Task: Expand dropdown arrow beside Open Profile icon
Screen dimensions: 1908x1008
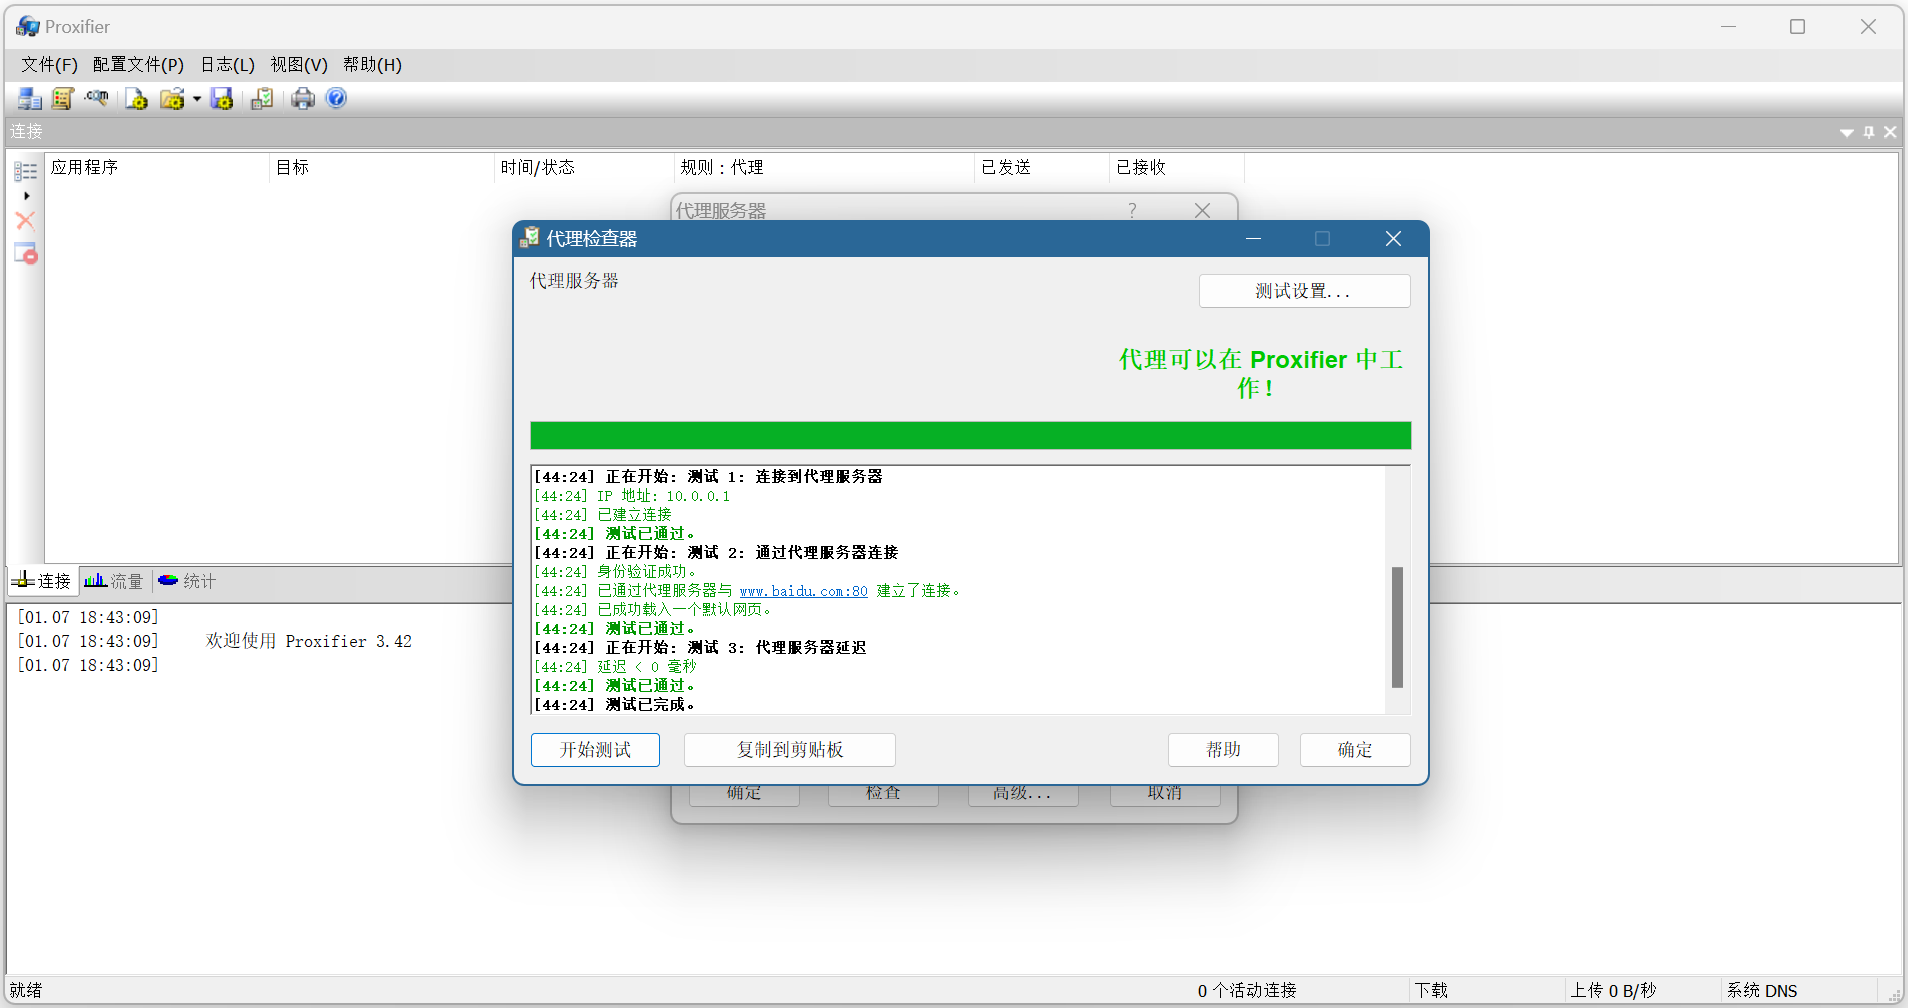Action: click(197, 98)
